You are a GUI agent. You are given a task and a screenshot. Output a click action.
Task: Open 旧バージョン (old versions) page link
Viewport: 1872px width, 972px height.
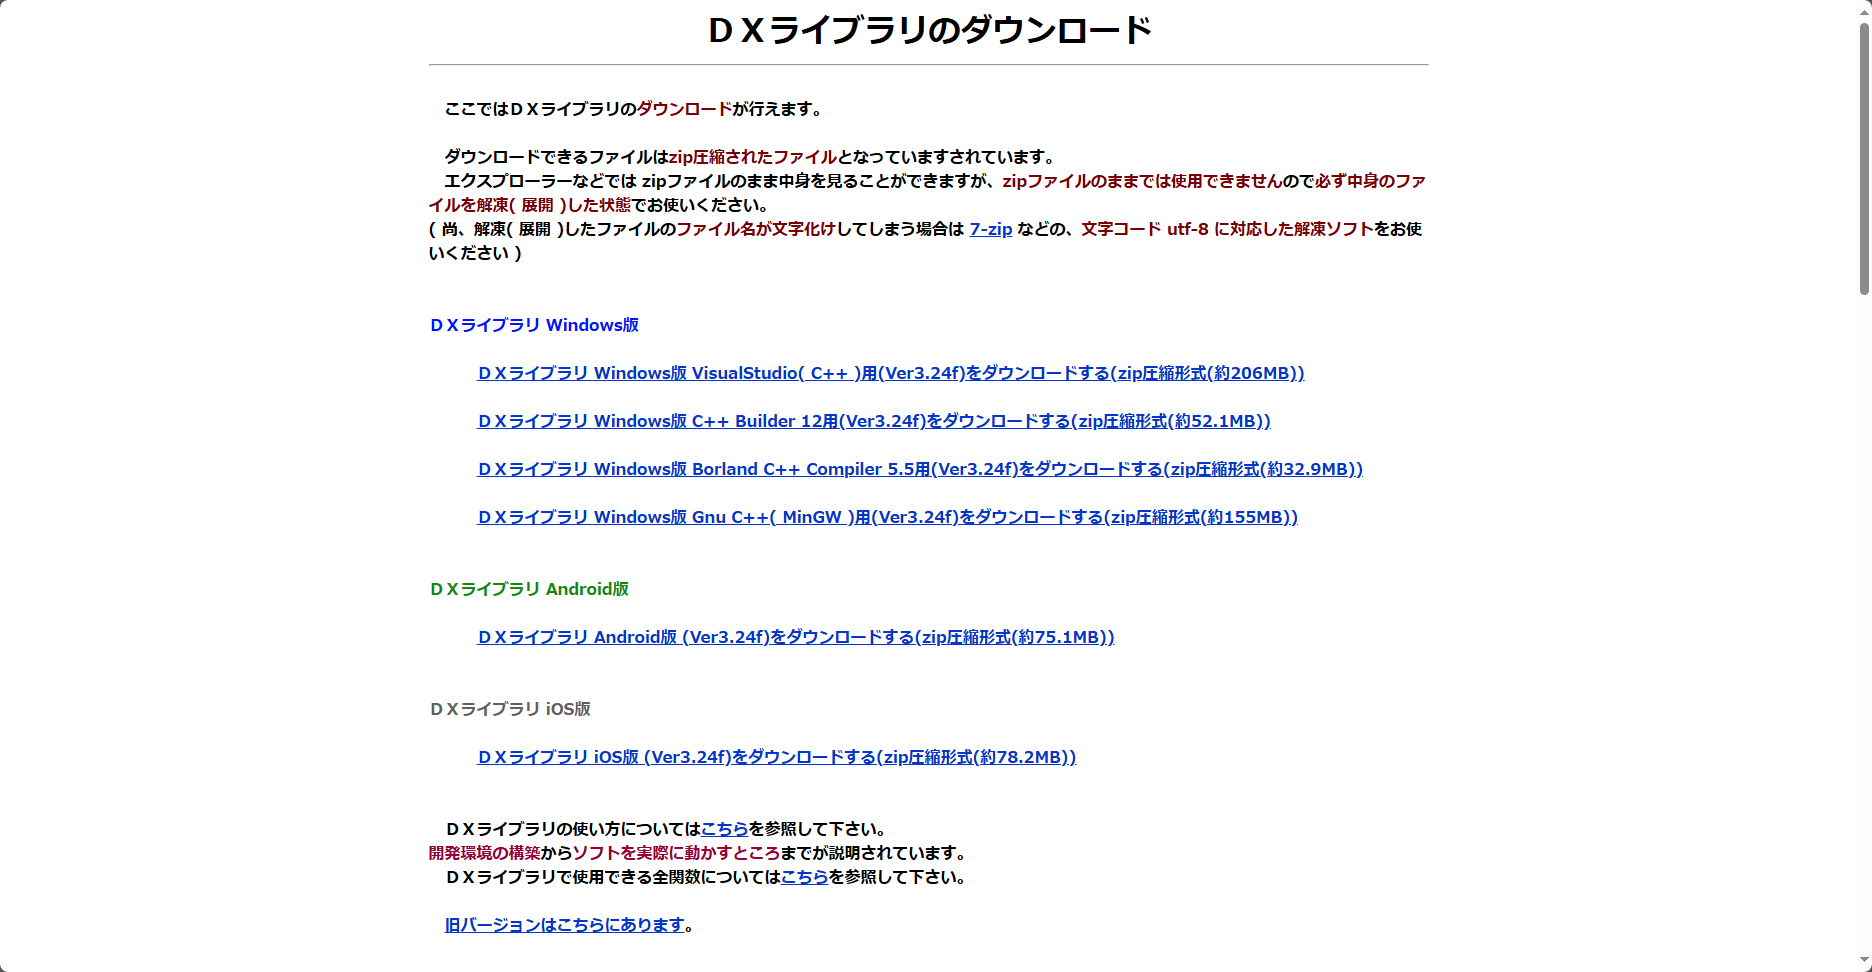click(563, 925)
